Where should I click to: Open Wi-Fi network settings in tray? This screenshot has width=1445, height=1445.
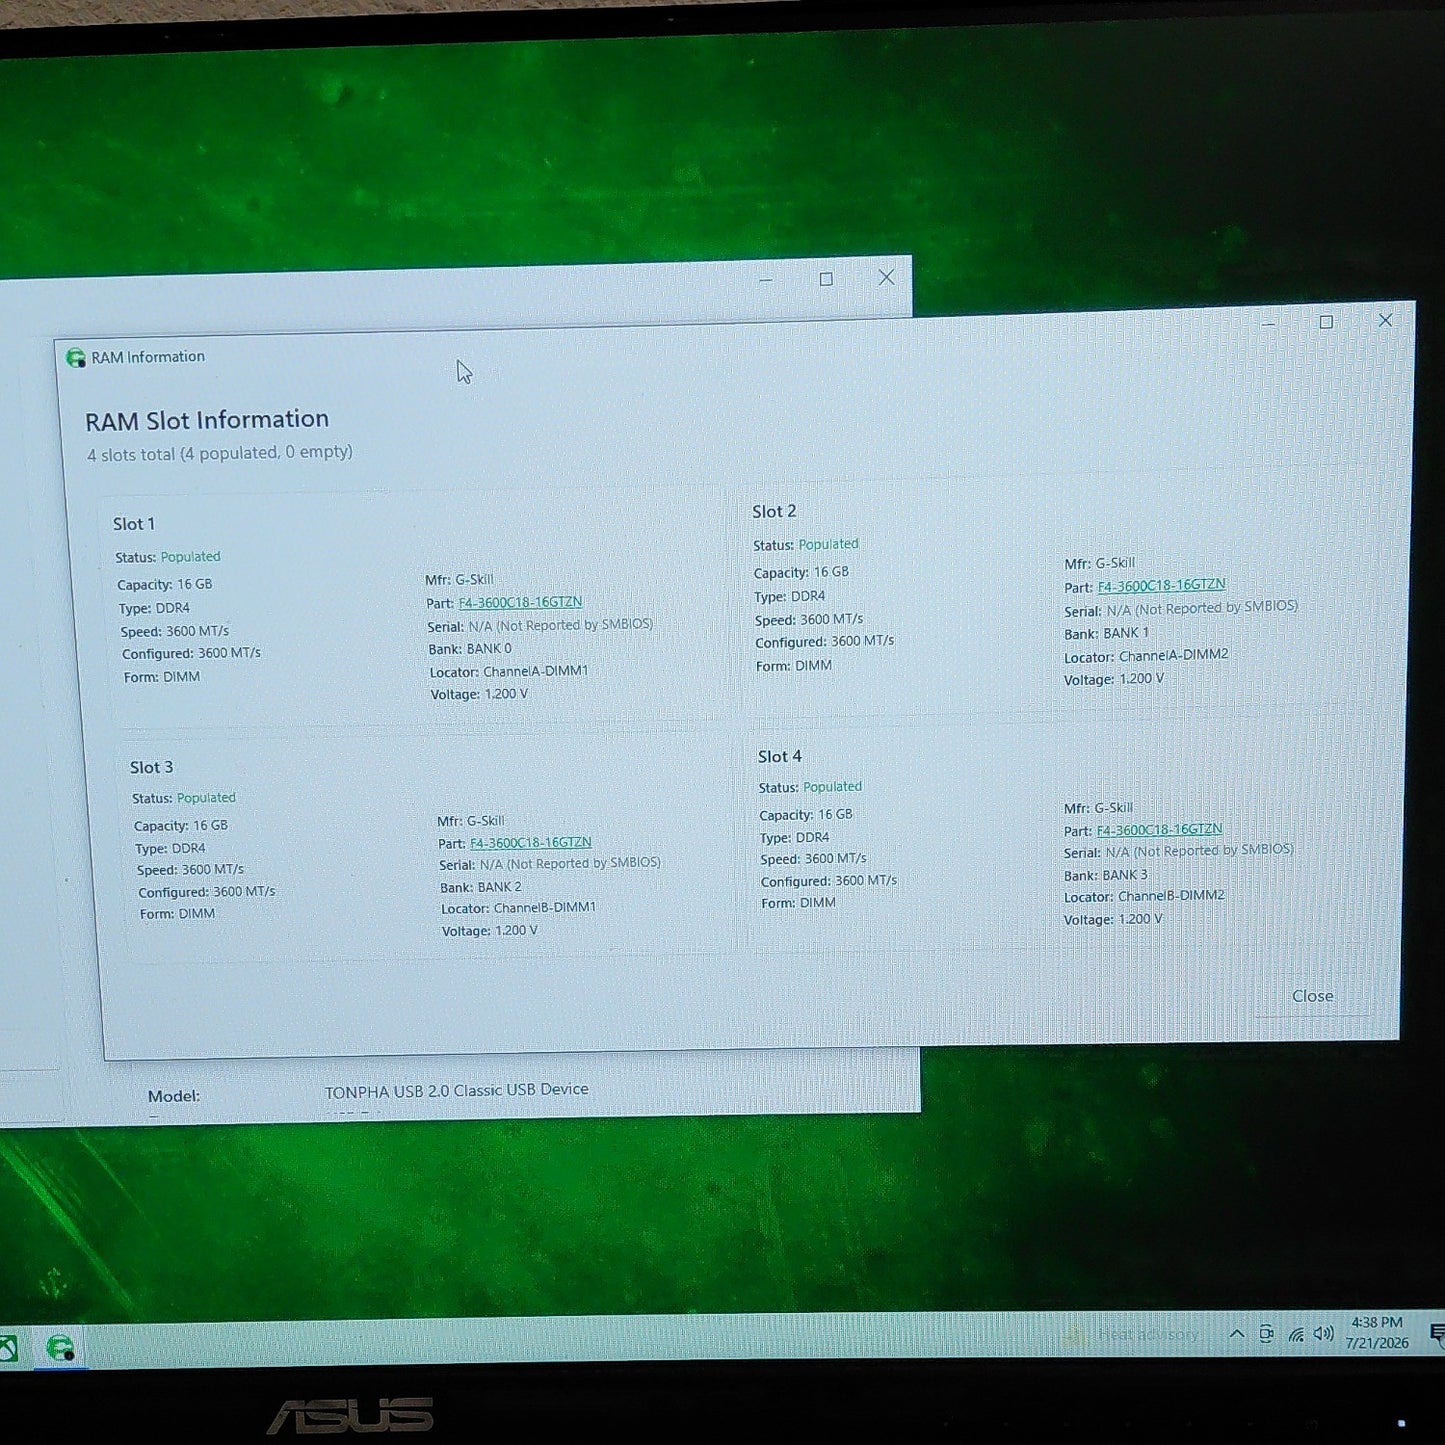pos(1296,1335)
